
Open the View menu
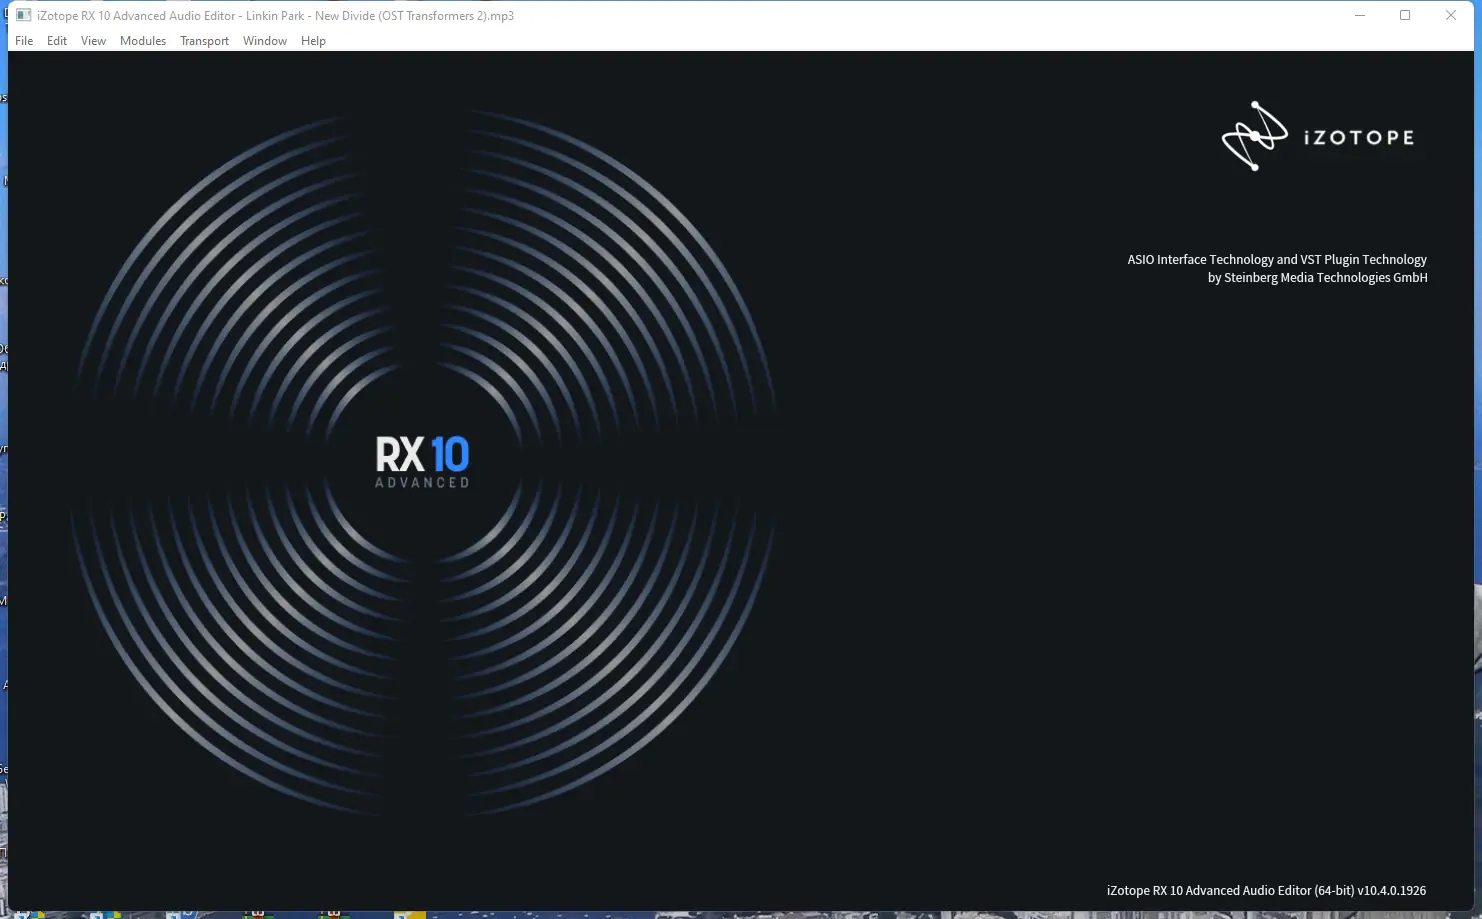pyautogui.click(x=93, y=41)
